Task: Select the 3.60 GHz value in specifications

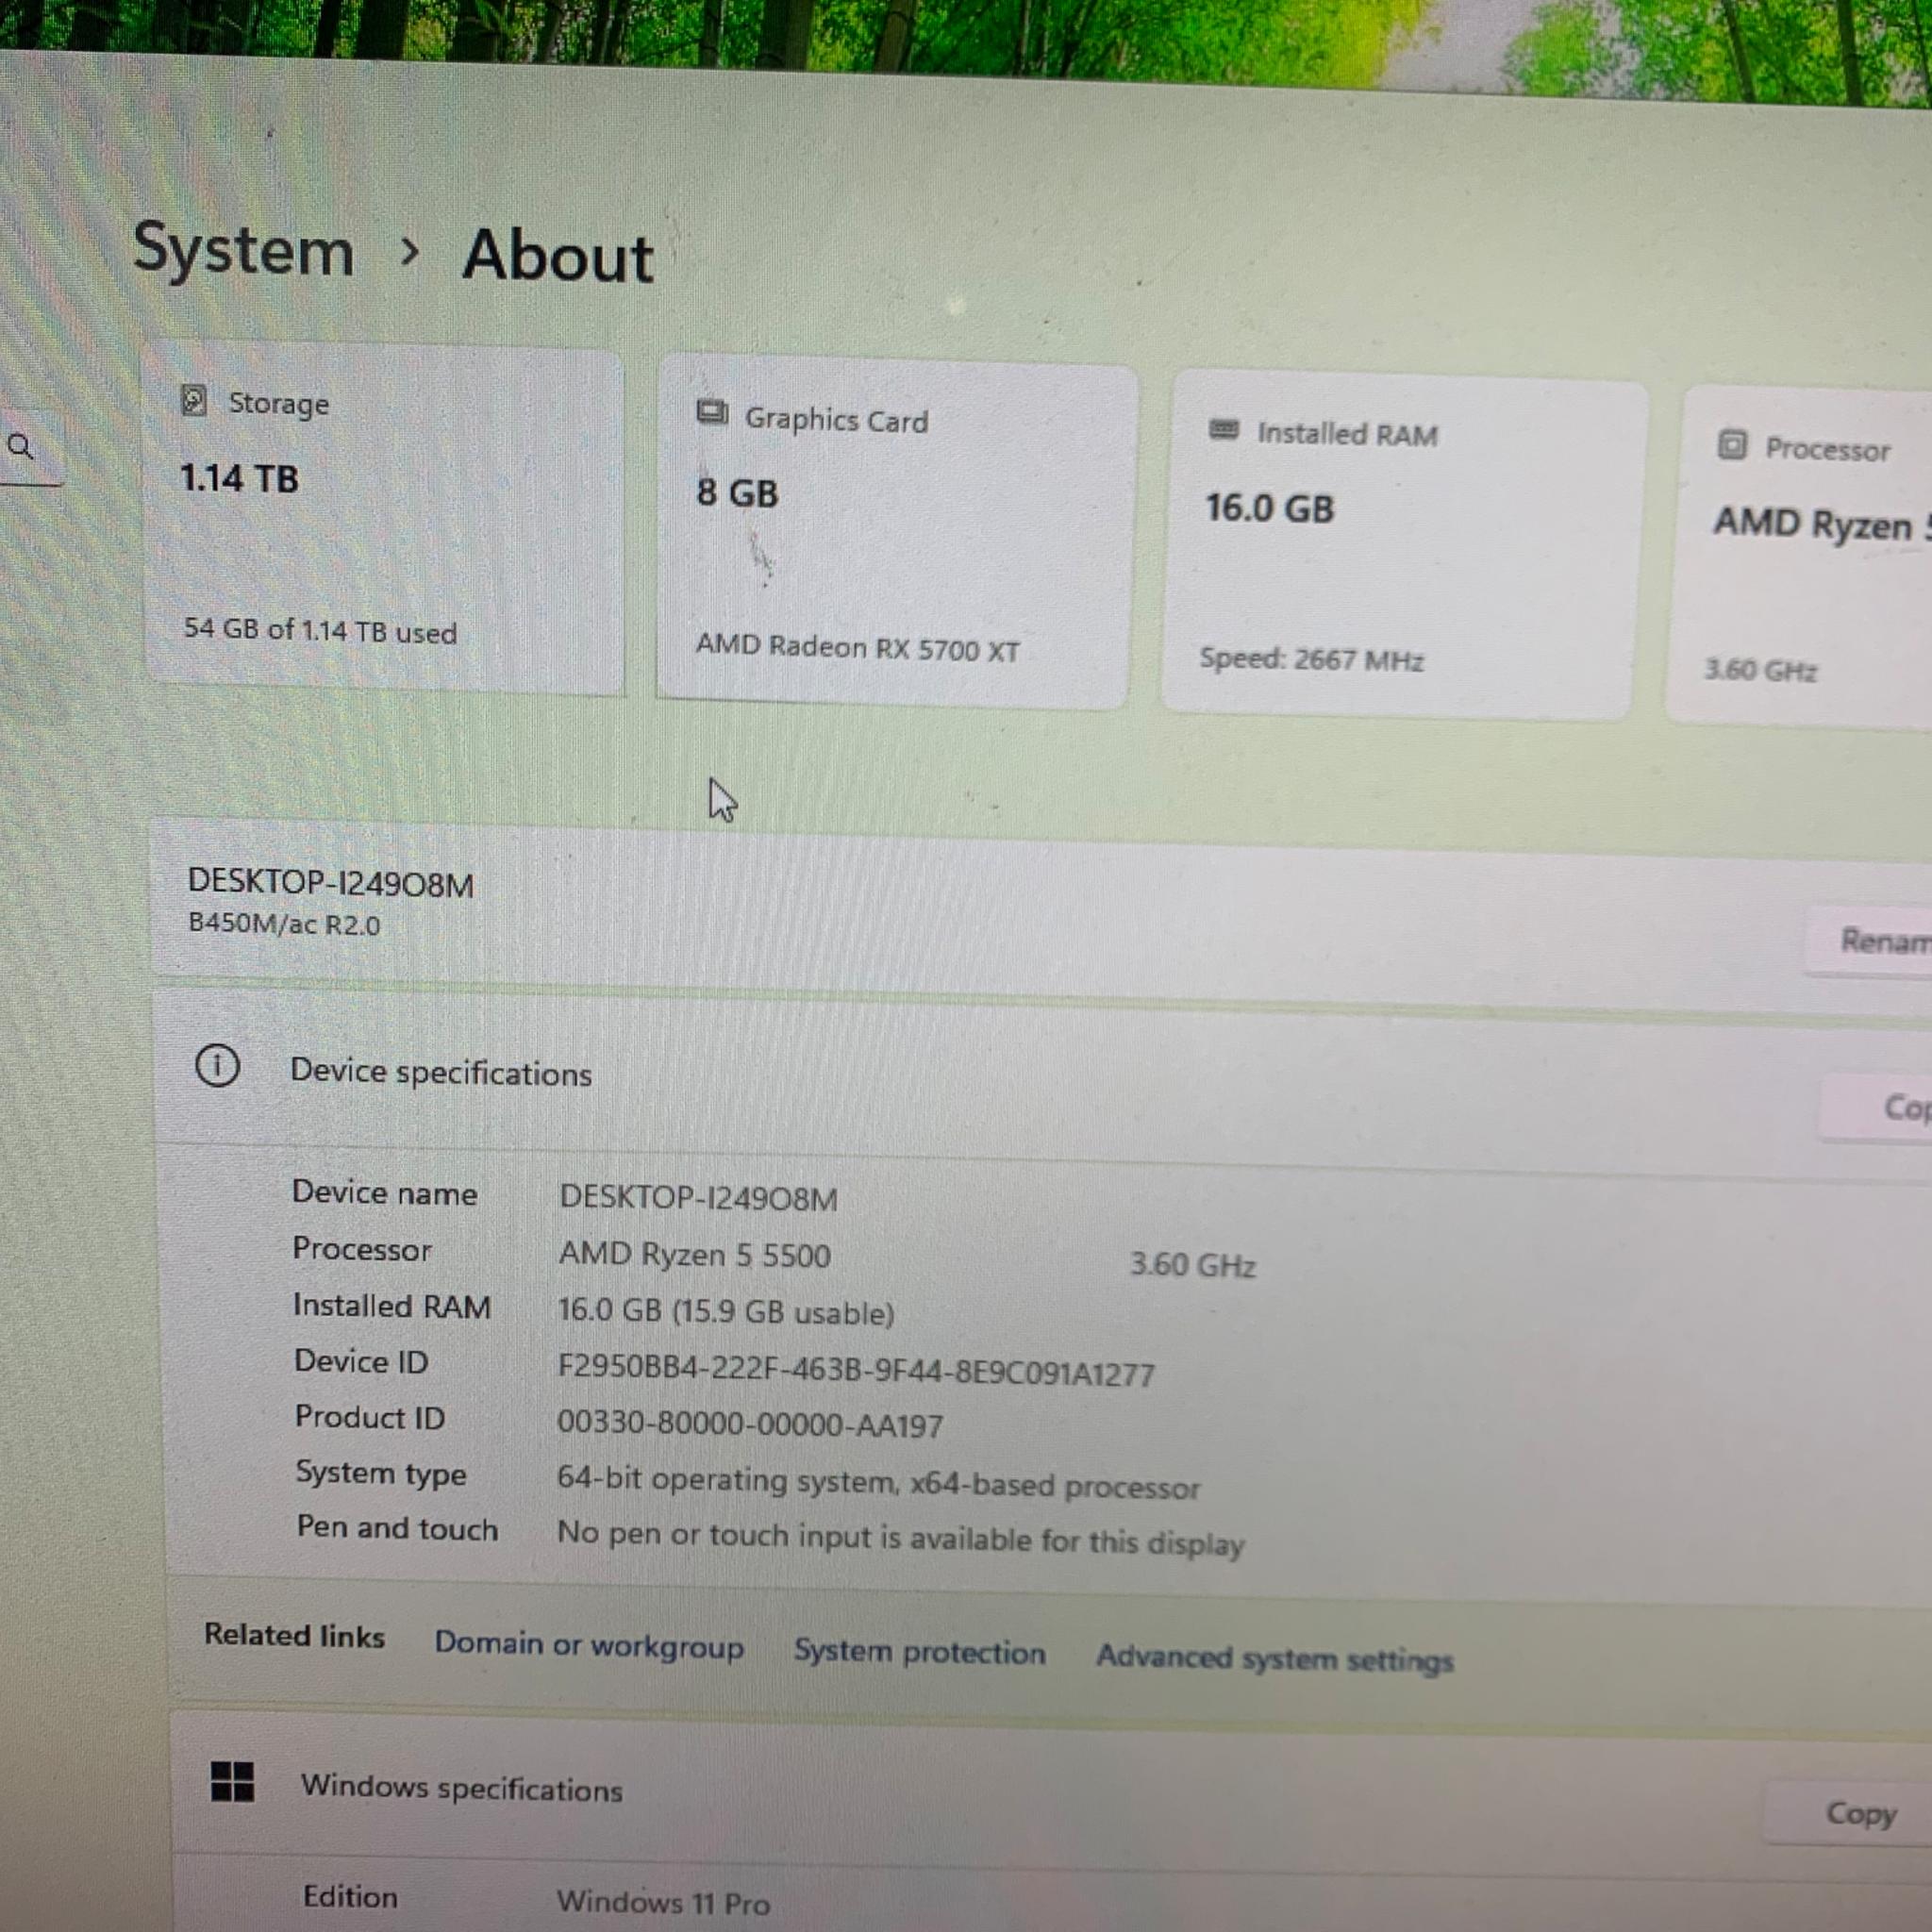Action: tap(1192, 1265)
